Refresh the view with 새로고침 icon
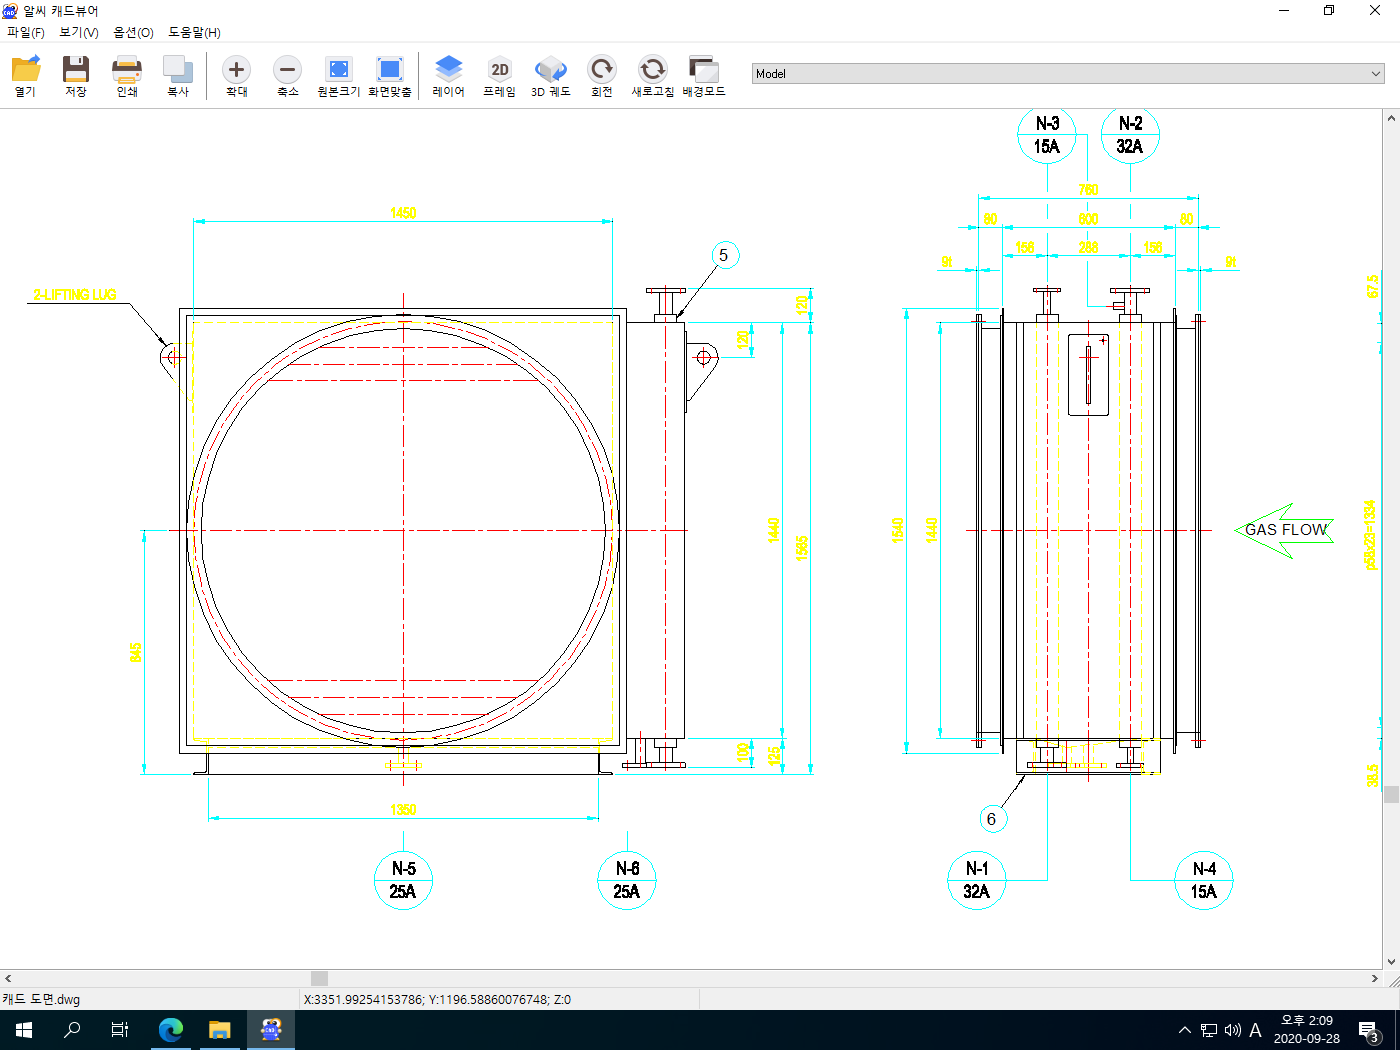The image size is (1400, 1050). point(653,76)
